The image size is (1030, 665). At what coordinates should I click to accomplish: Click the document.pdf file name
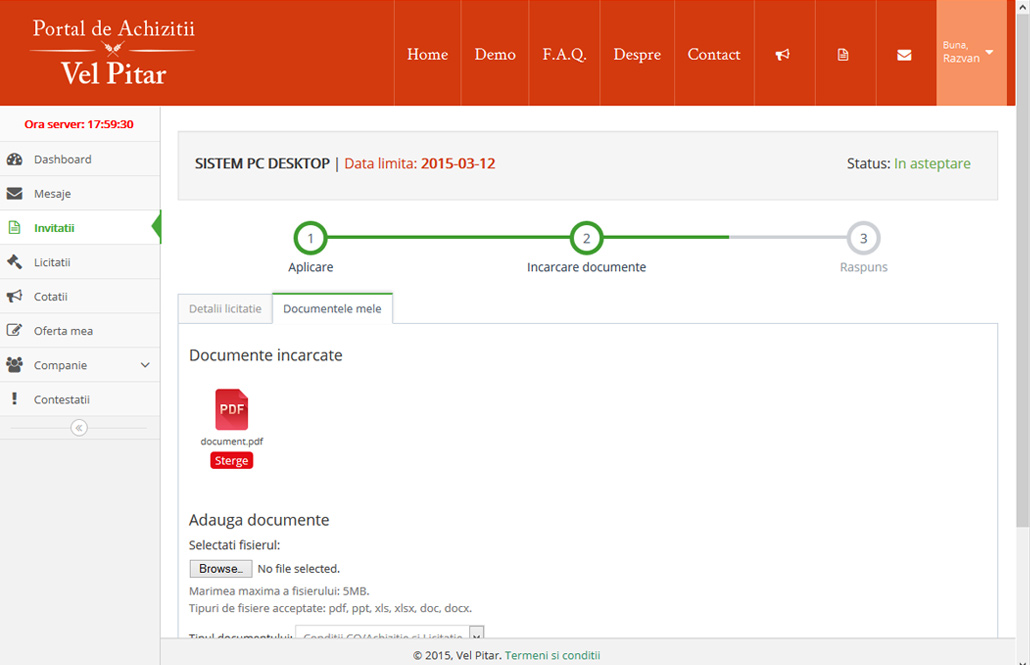point(232,442)
